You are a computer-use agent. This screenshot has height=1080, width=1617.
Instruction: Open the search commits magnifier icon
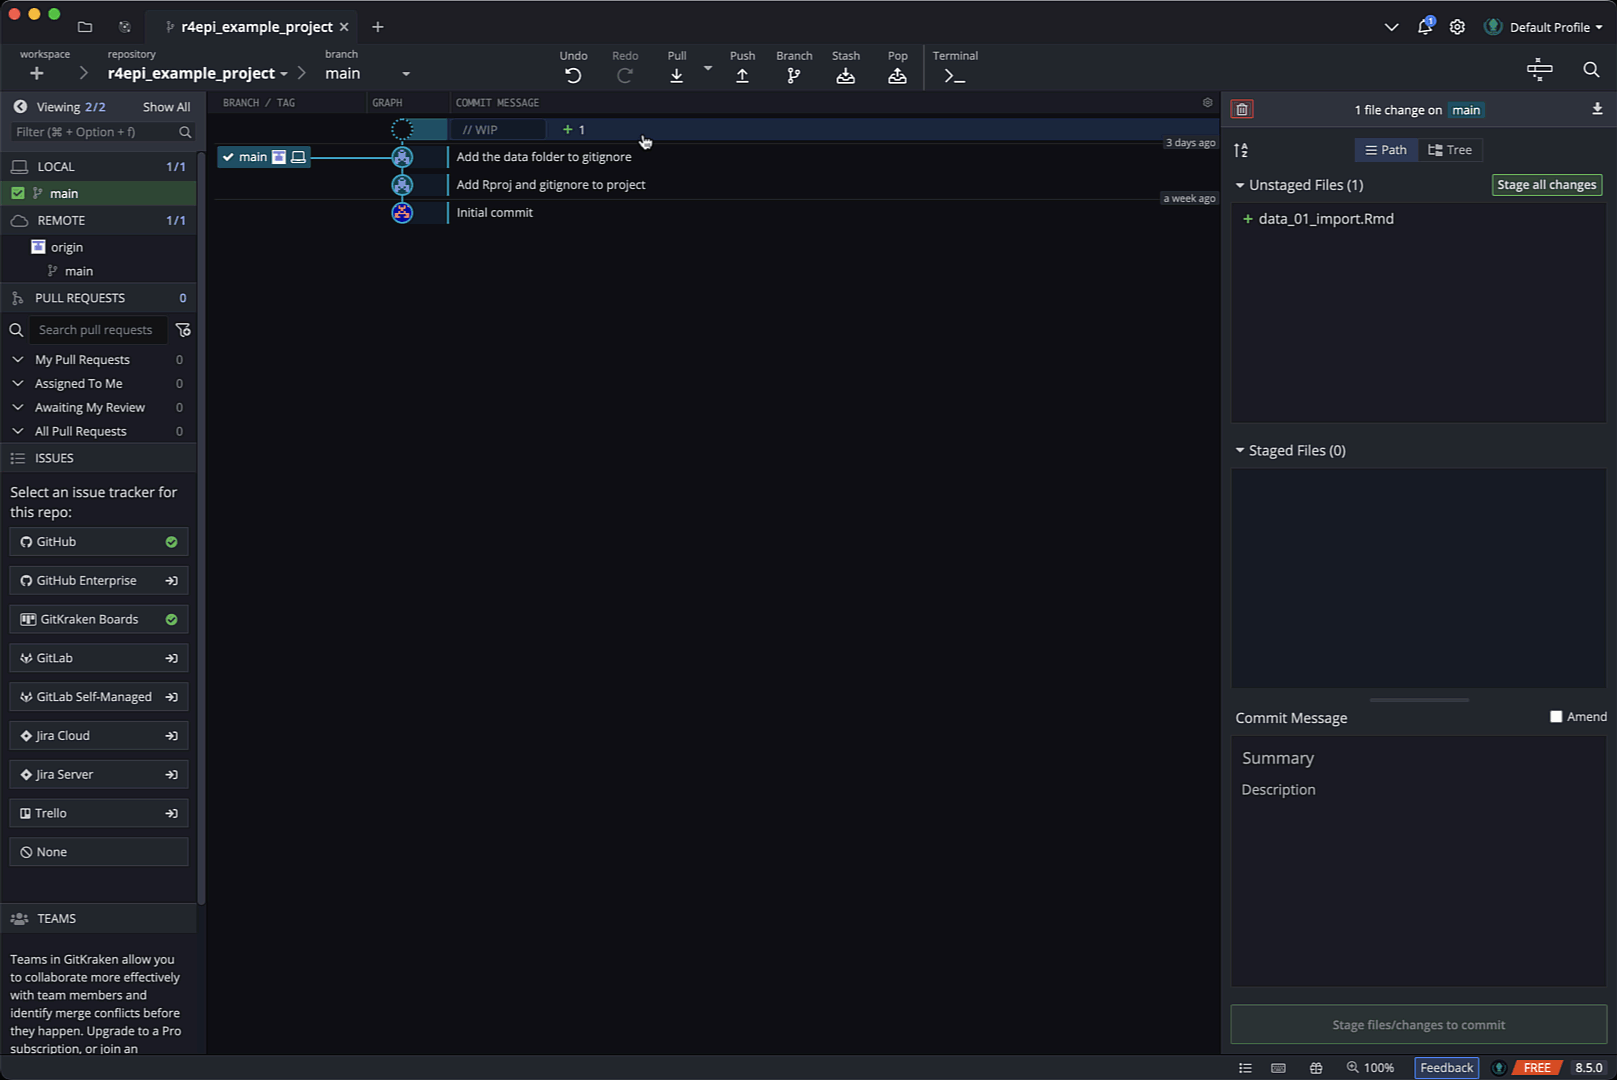pyautogui.click(x=1591, y=69)
